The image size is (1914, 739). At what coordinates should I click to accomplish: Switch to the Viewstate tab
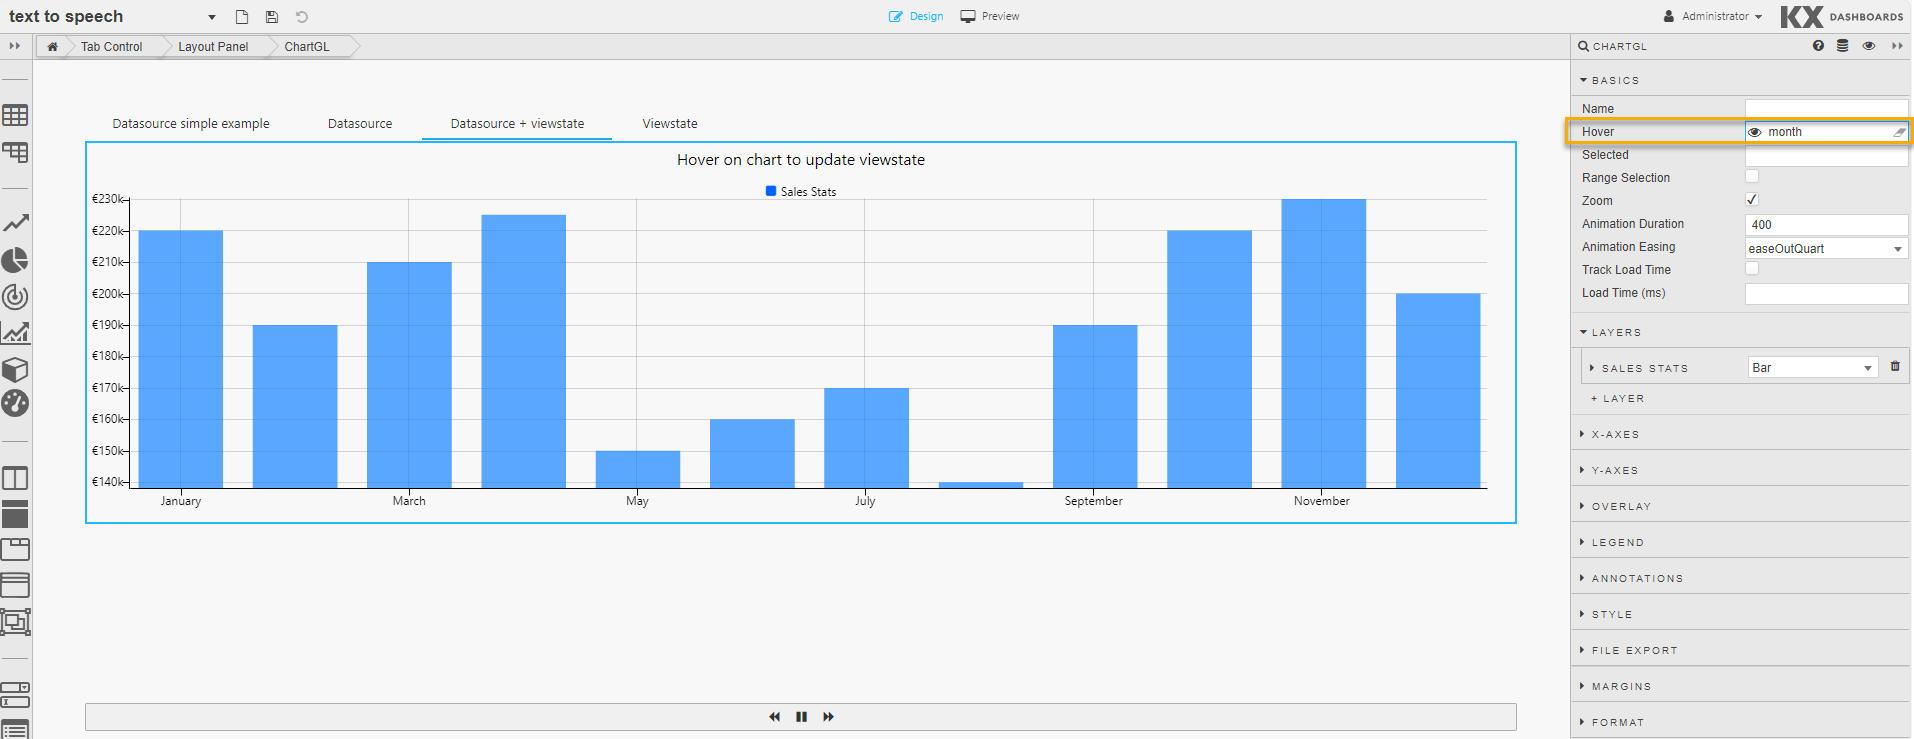[669, 124]
